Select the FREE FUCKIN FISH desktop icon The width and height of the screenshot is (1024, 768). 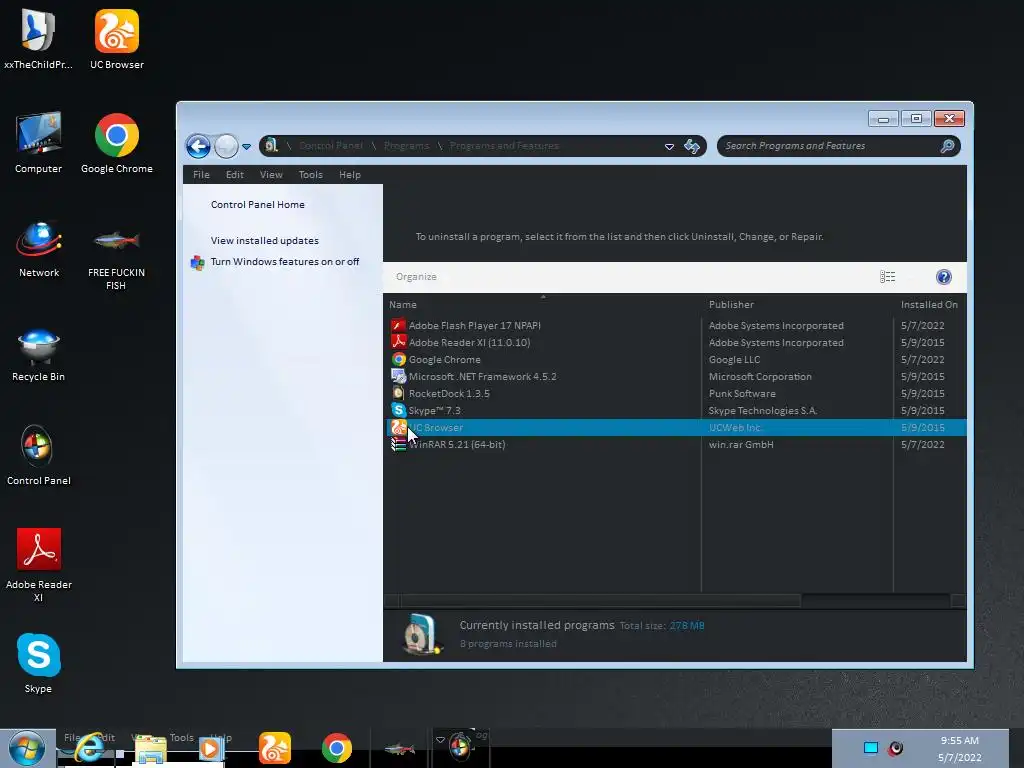[117, 258]
